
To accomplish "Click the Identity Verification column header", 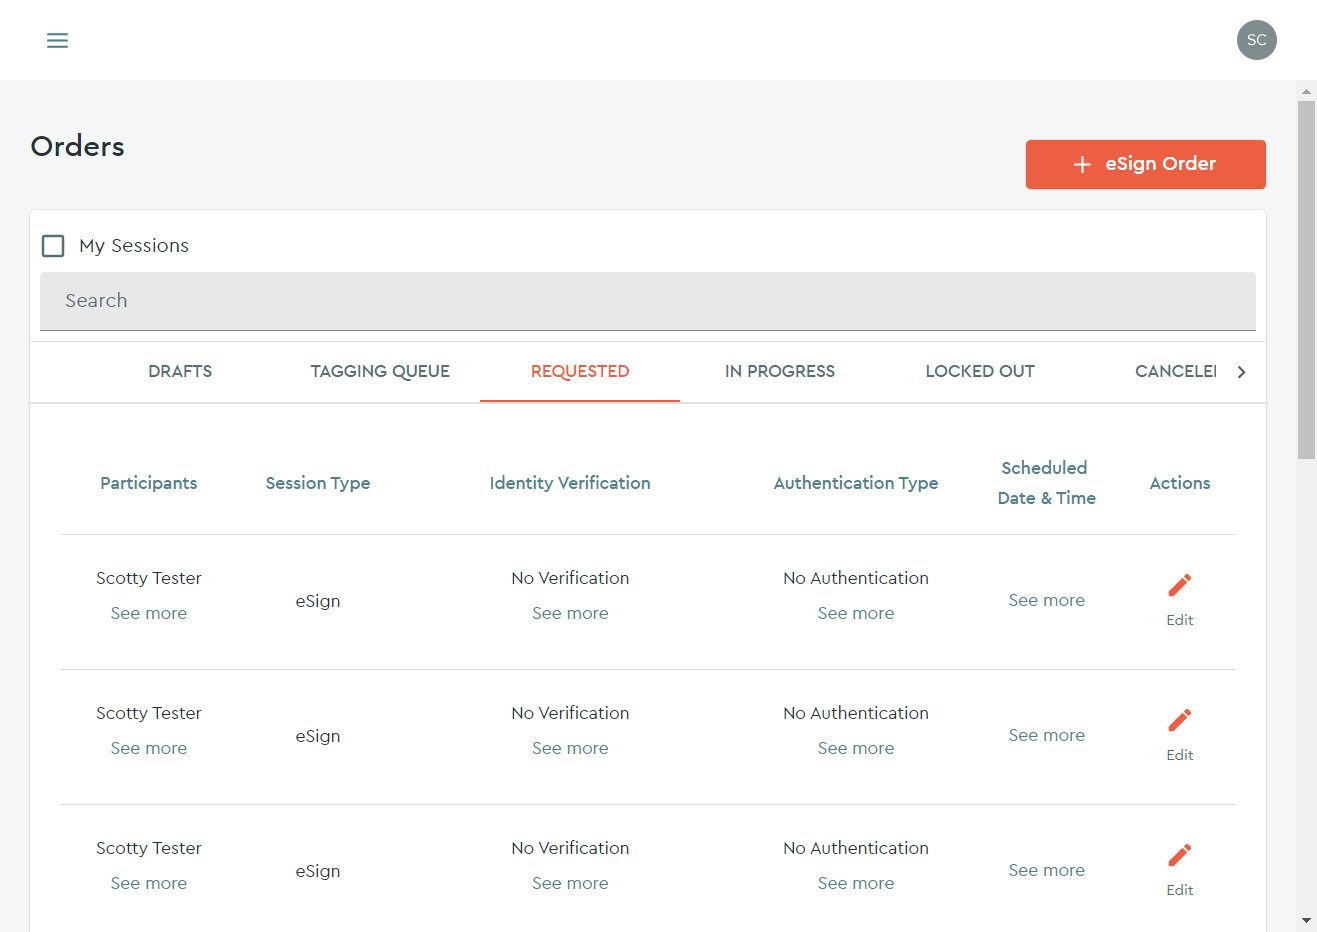I will click(570, 483).
